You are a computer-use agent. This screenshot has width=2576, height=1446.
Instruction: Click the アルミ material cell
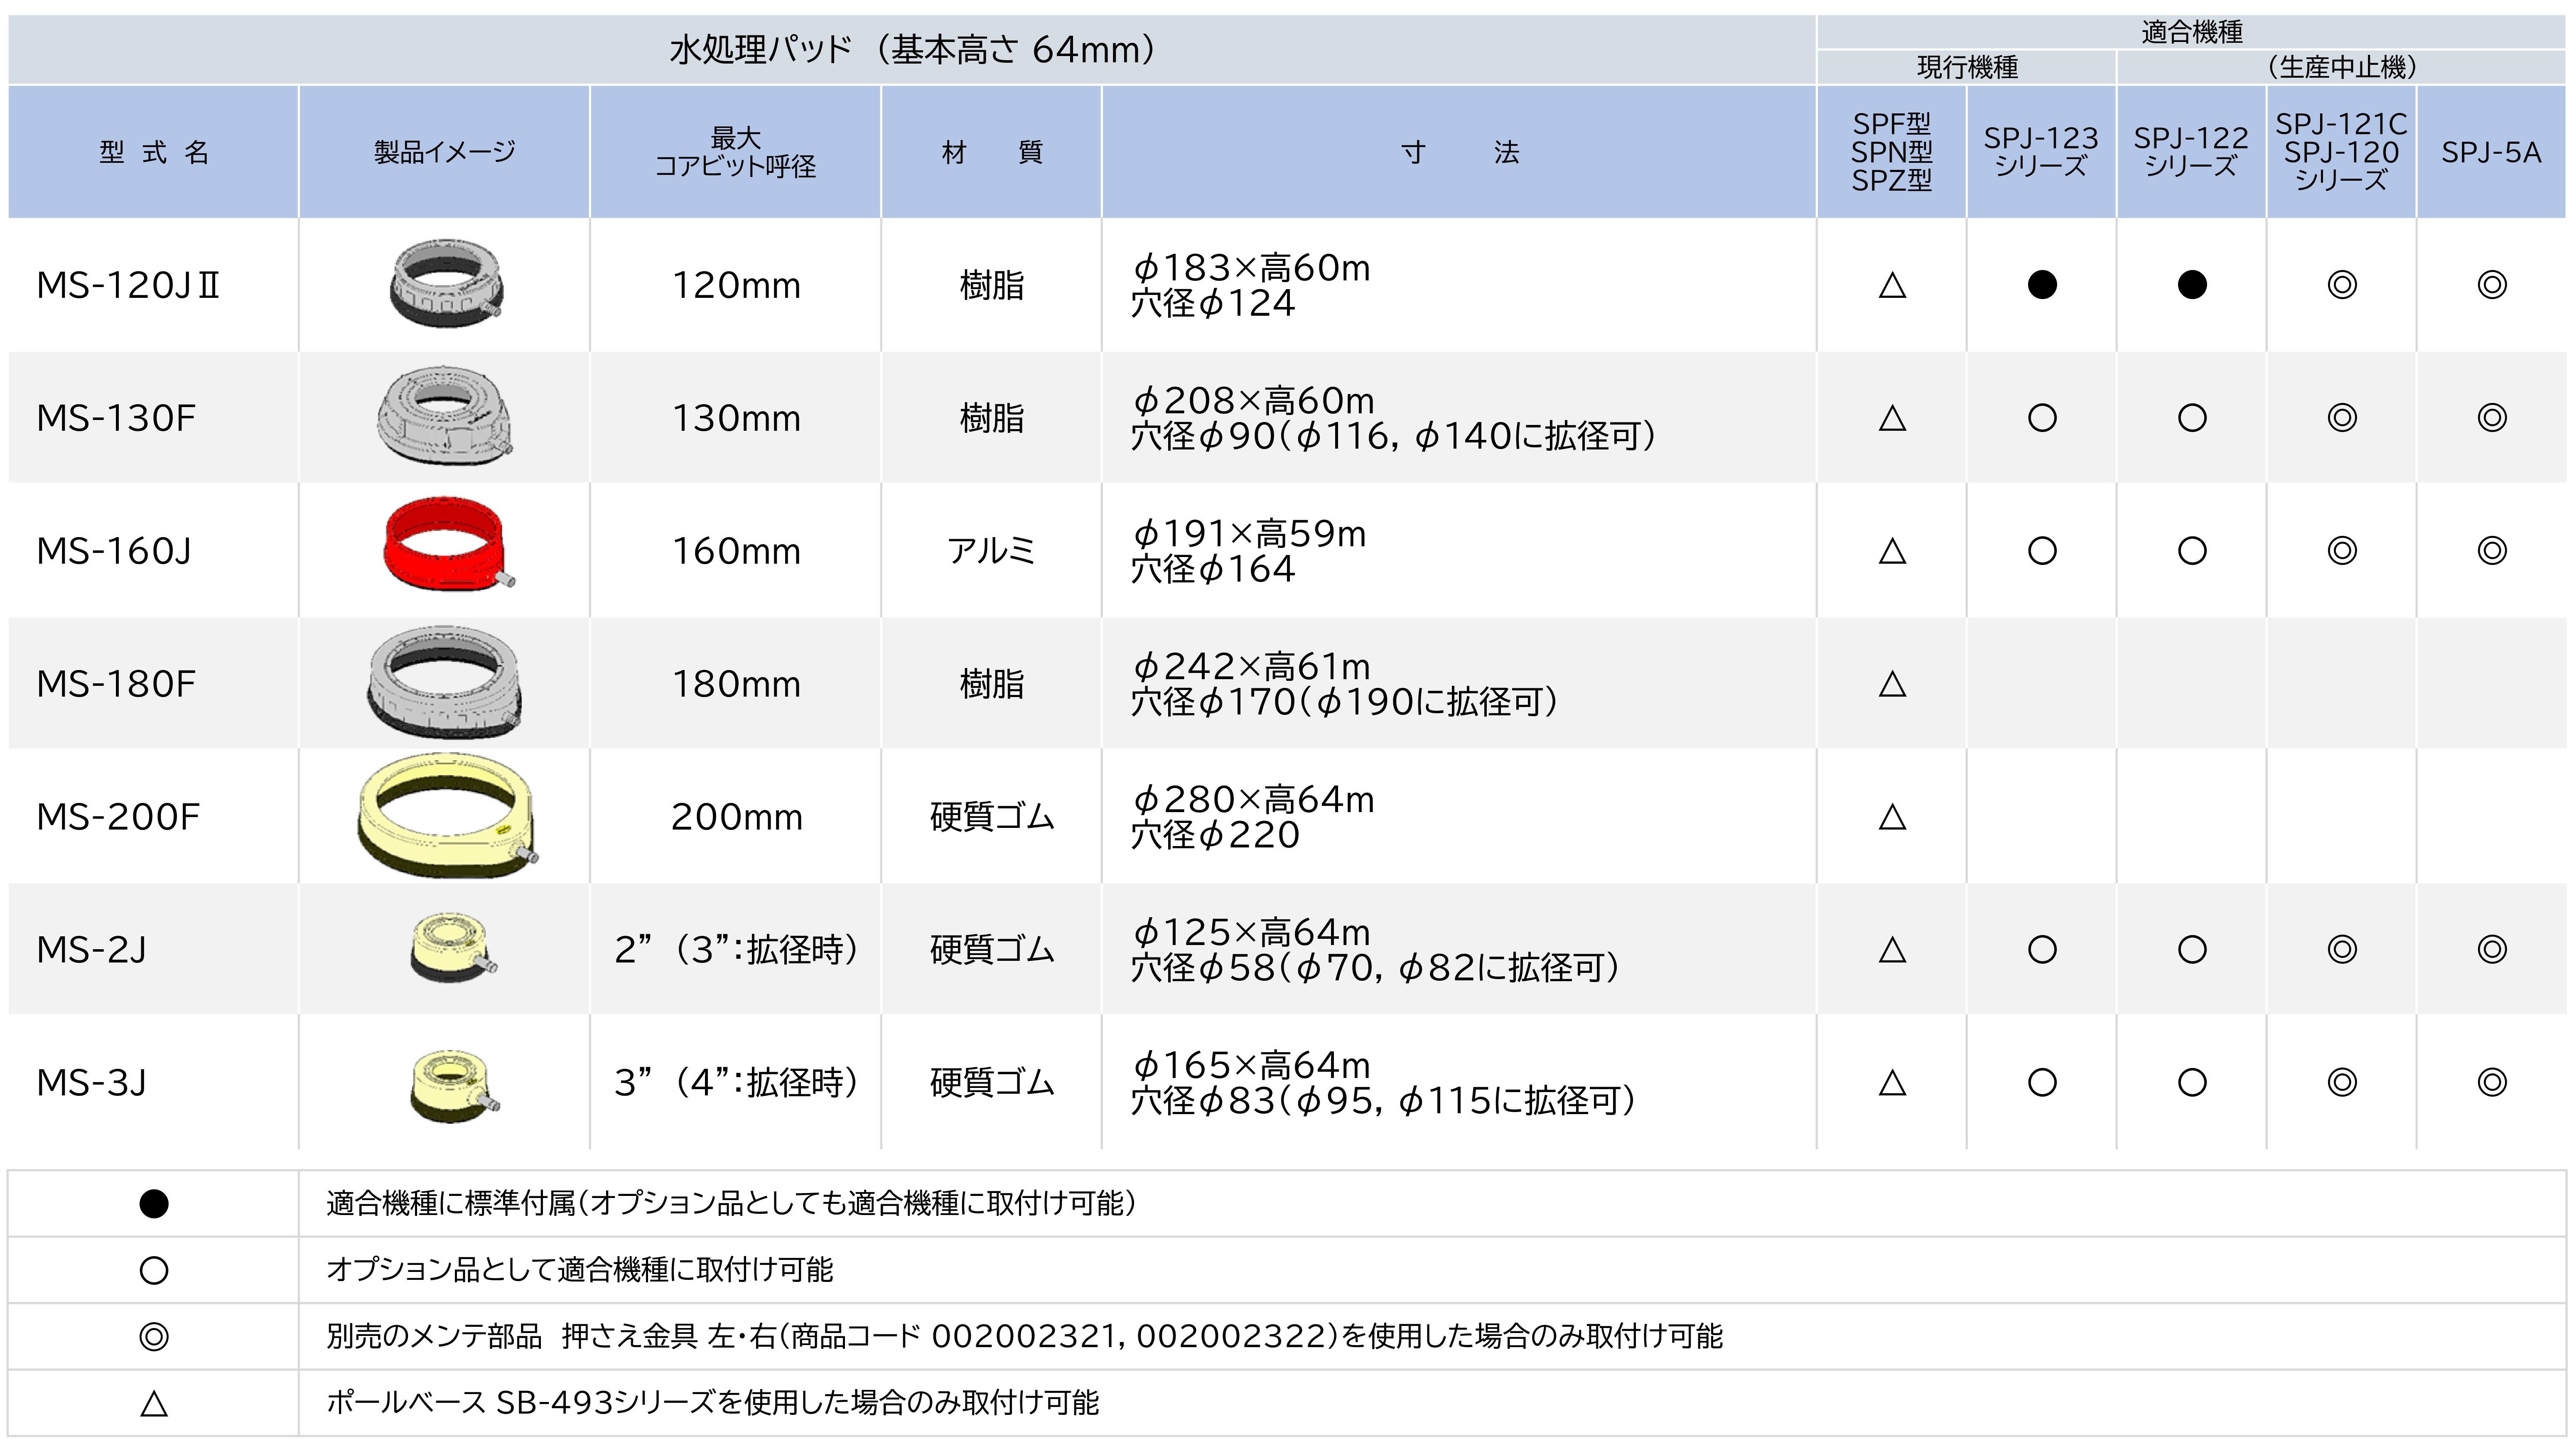coord(992,551)
